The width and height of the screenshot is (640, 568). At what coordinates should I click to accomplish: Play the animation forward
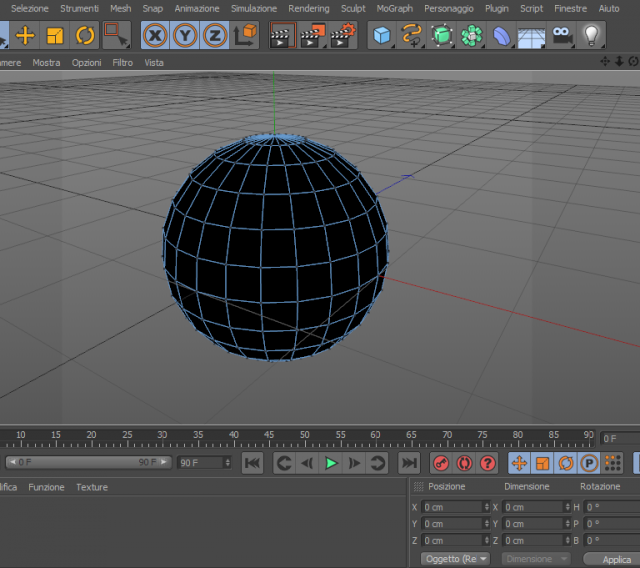pyautogui.click(x=331, y=463)
